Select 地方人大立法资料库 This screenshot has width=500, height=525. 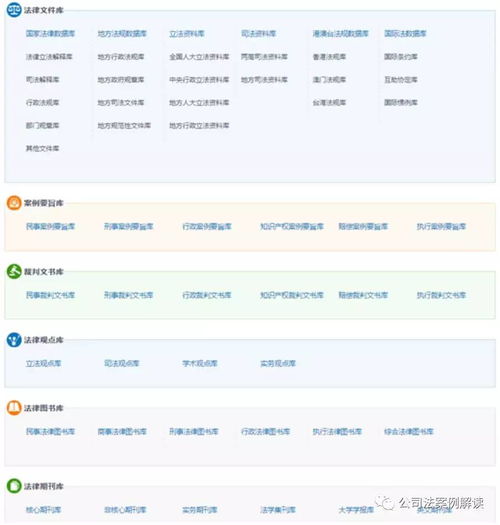point(199,102)
